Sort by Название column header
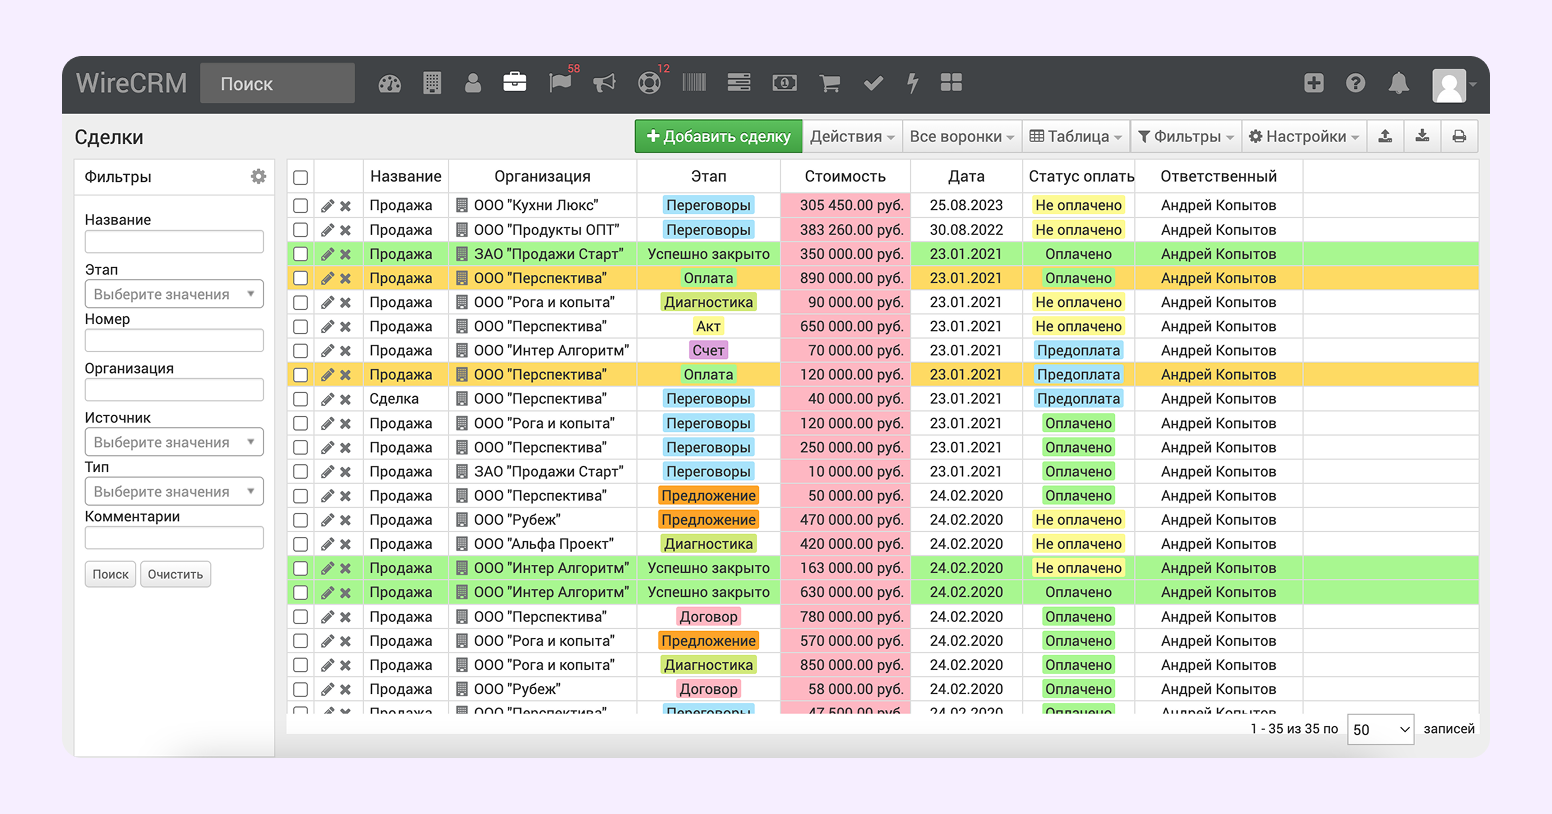The height and width of the screenshot is (814, 1552). (406, 176)
